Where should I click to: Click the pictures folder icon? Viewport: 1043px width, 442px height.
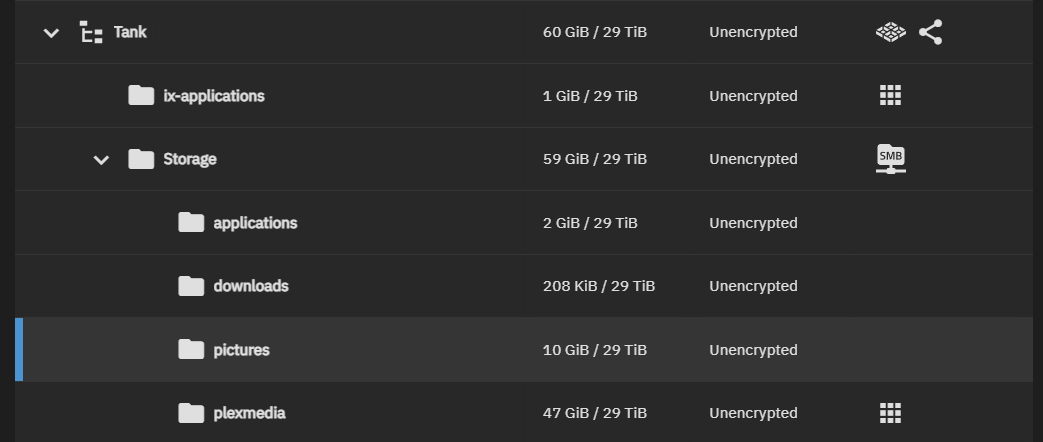(191, 349)
